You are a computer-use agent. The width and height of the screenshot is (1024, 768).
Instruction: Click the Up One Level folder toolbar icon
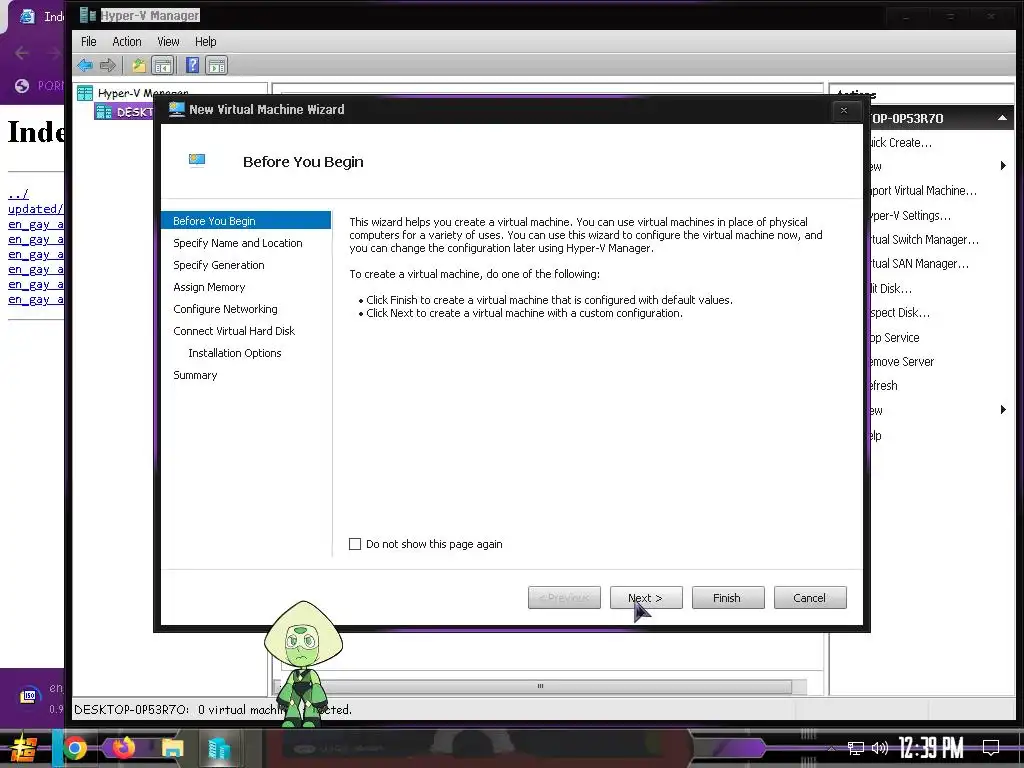pyautogui.click(x=138, y=65)
